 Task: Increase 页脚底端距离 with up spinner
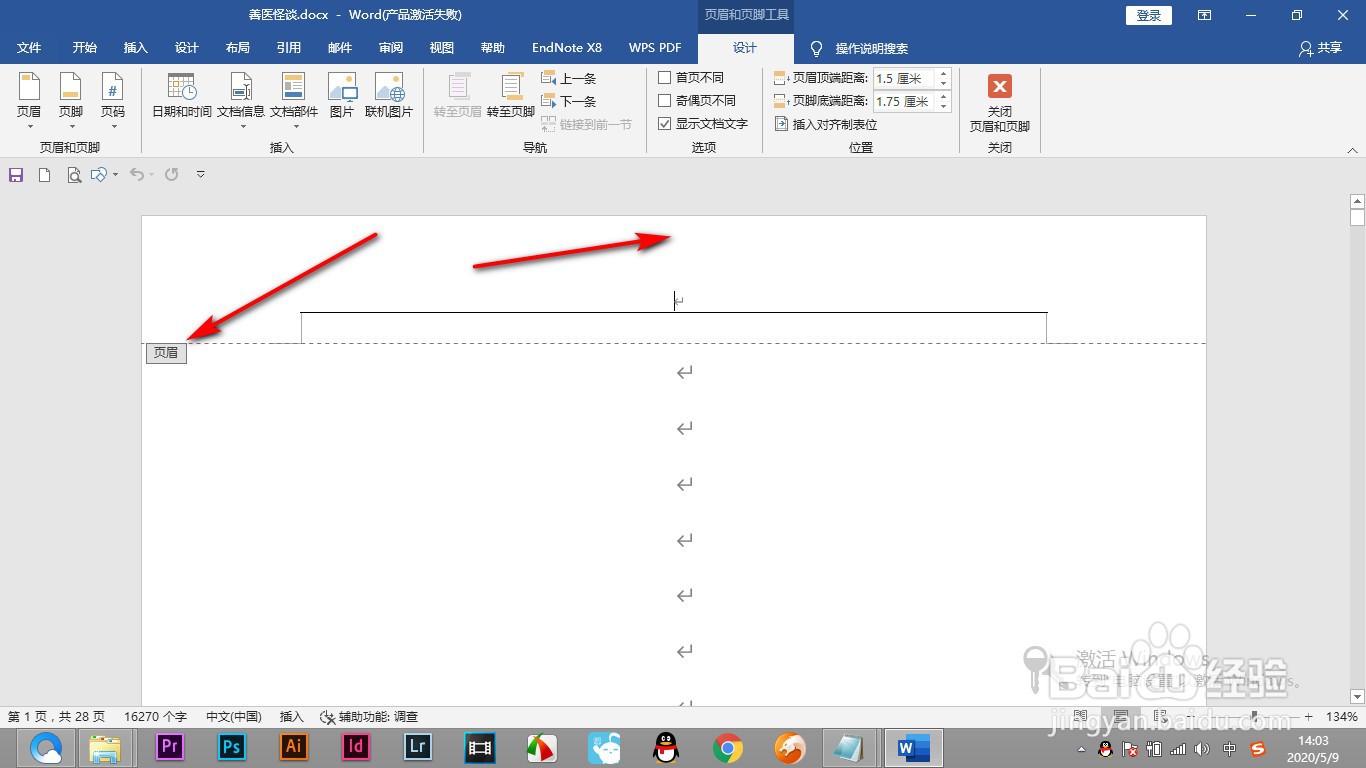(943, 97)
